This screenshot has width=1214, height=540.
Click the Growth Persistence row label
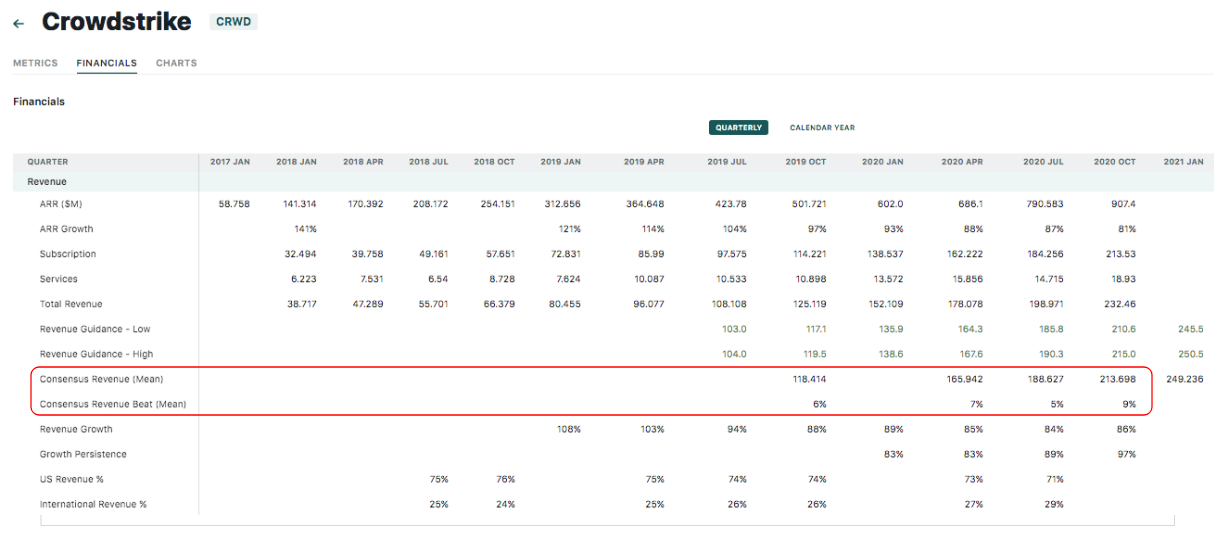[x=83, y=454]
